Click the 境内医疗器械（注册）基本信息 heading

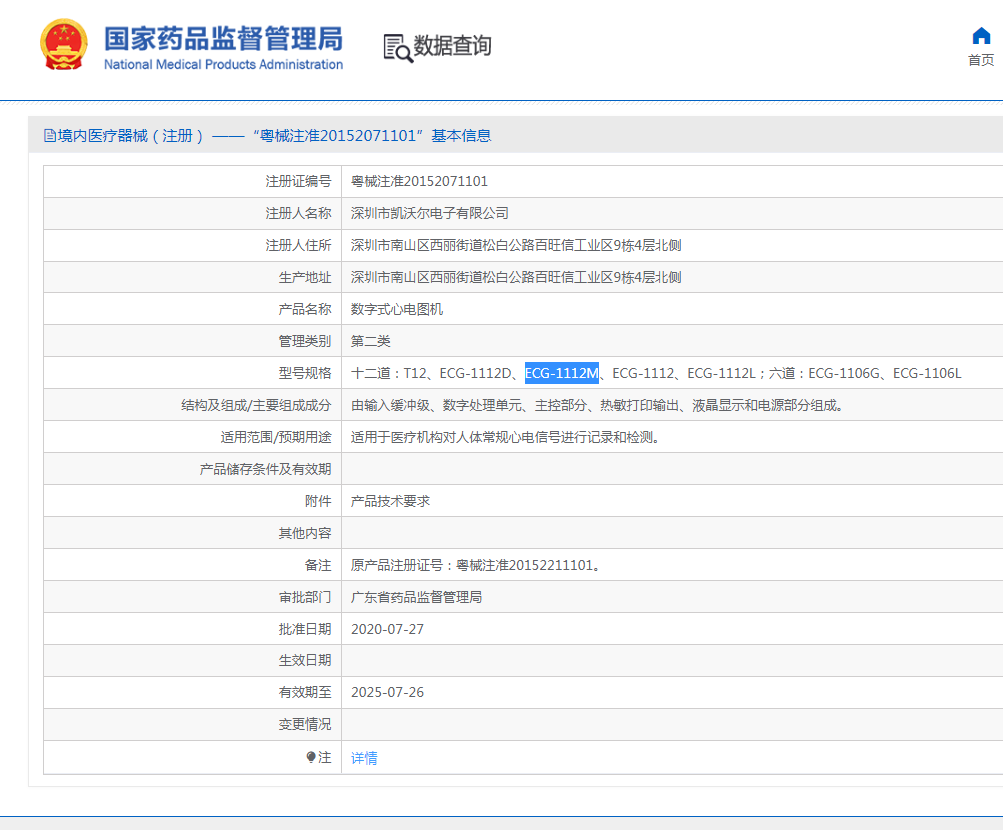coord(267,136)
